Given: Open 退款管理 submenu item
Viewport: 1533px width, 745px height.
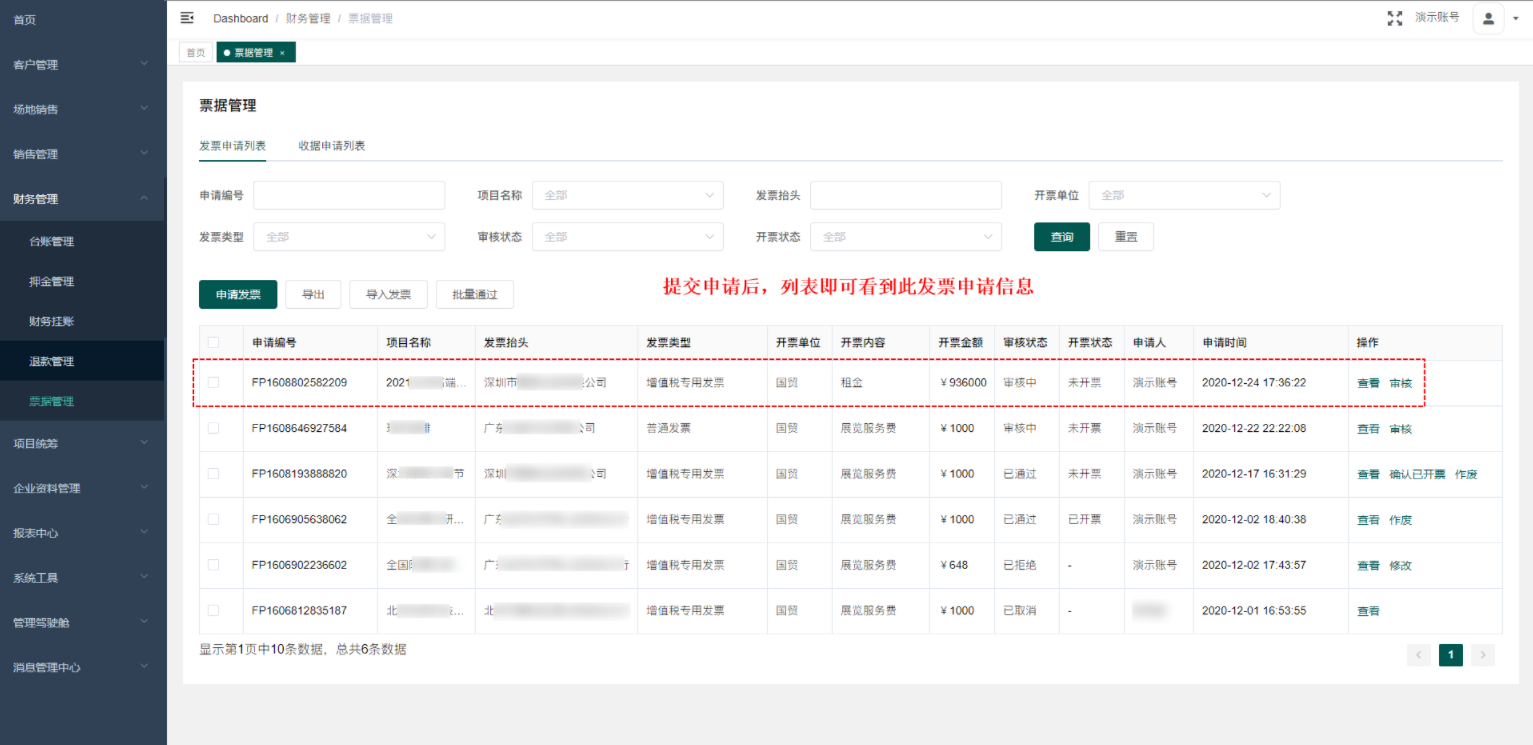Looking at the screenshot, I should pyautogui.click(x=83, y=361).
